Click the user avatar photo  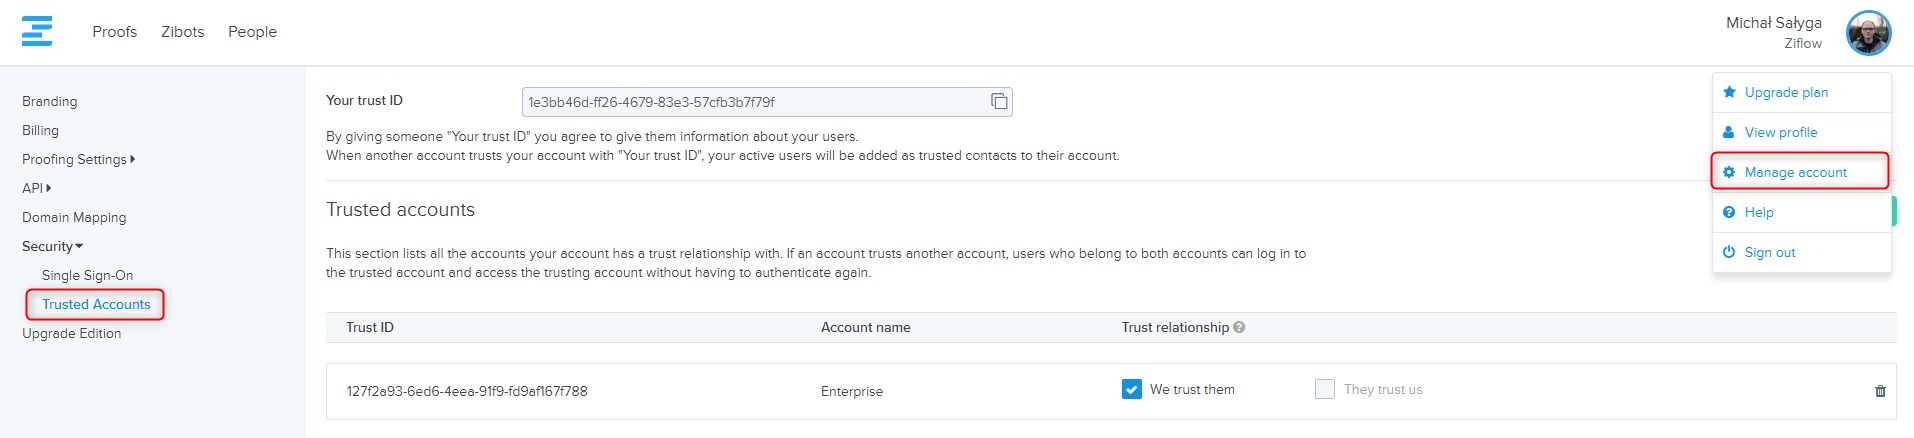pos(1868,34)
